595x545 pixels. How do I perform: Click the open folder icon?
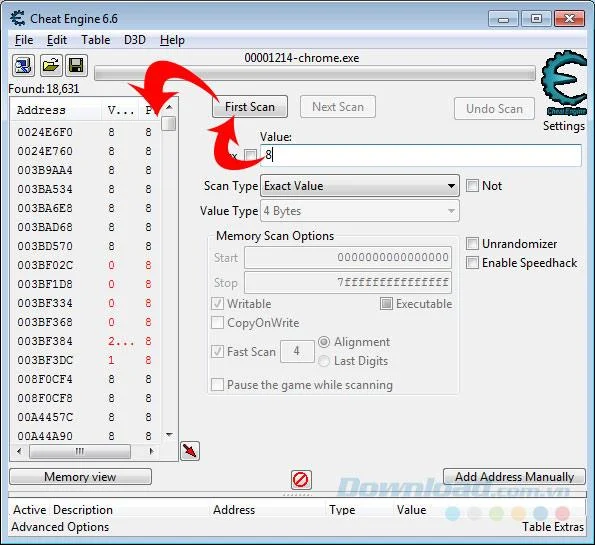(x=51, y=65)
